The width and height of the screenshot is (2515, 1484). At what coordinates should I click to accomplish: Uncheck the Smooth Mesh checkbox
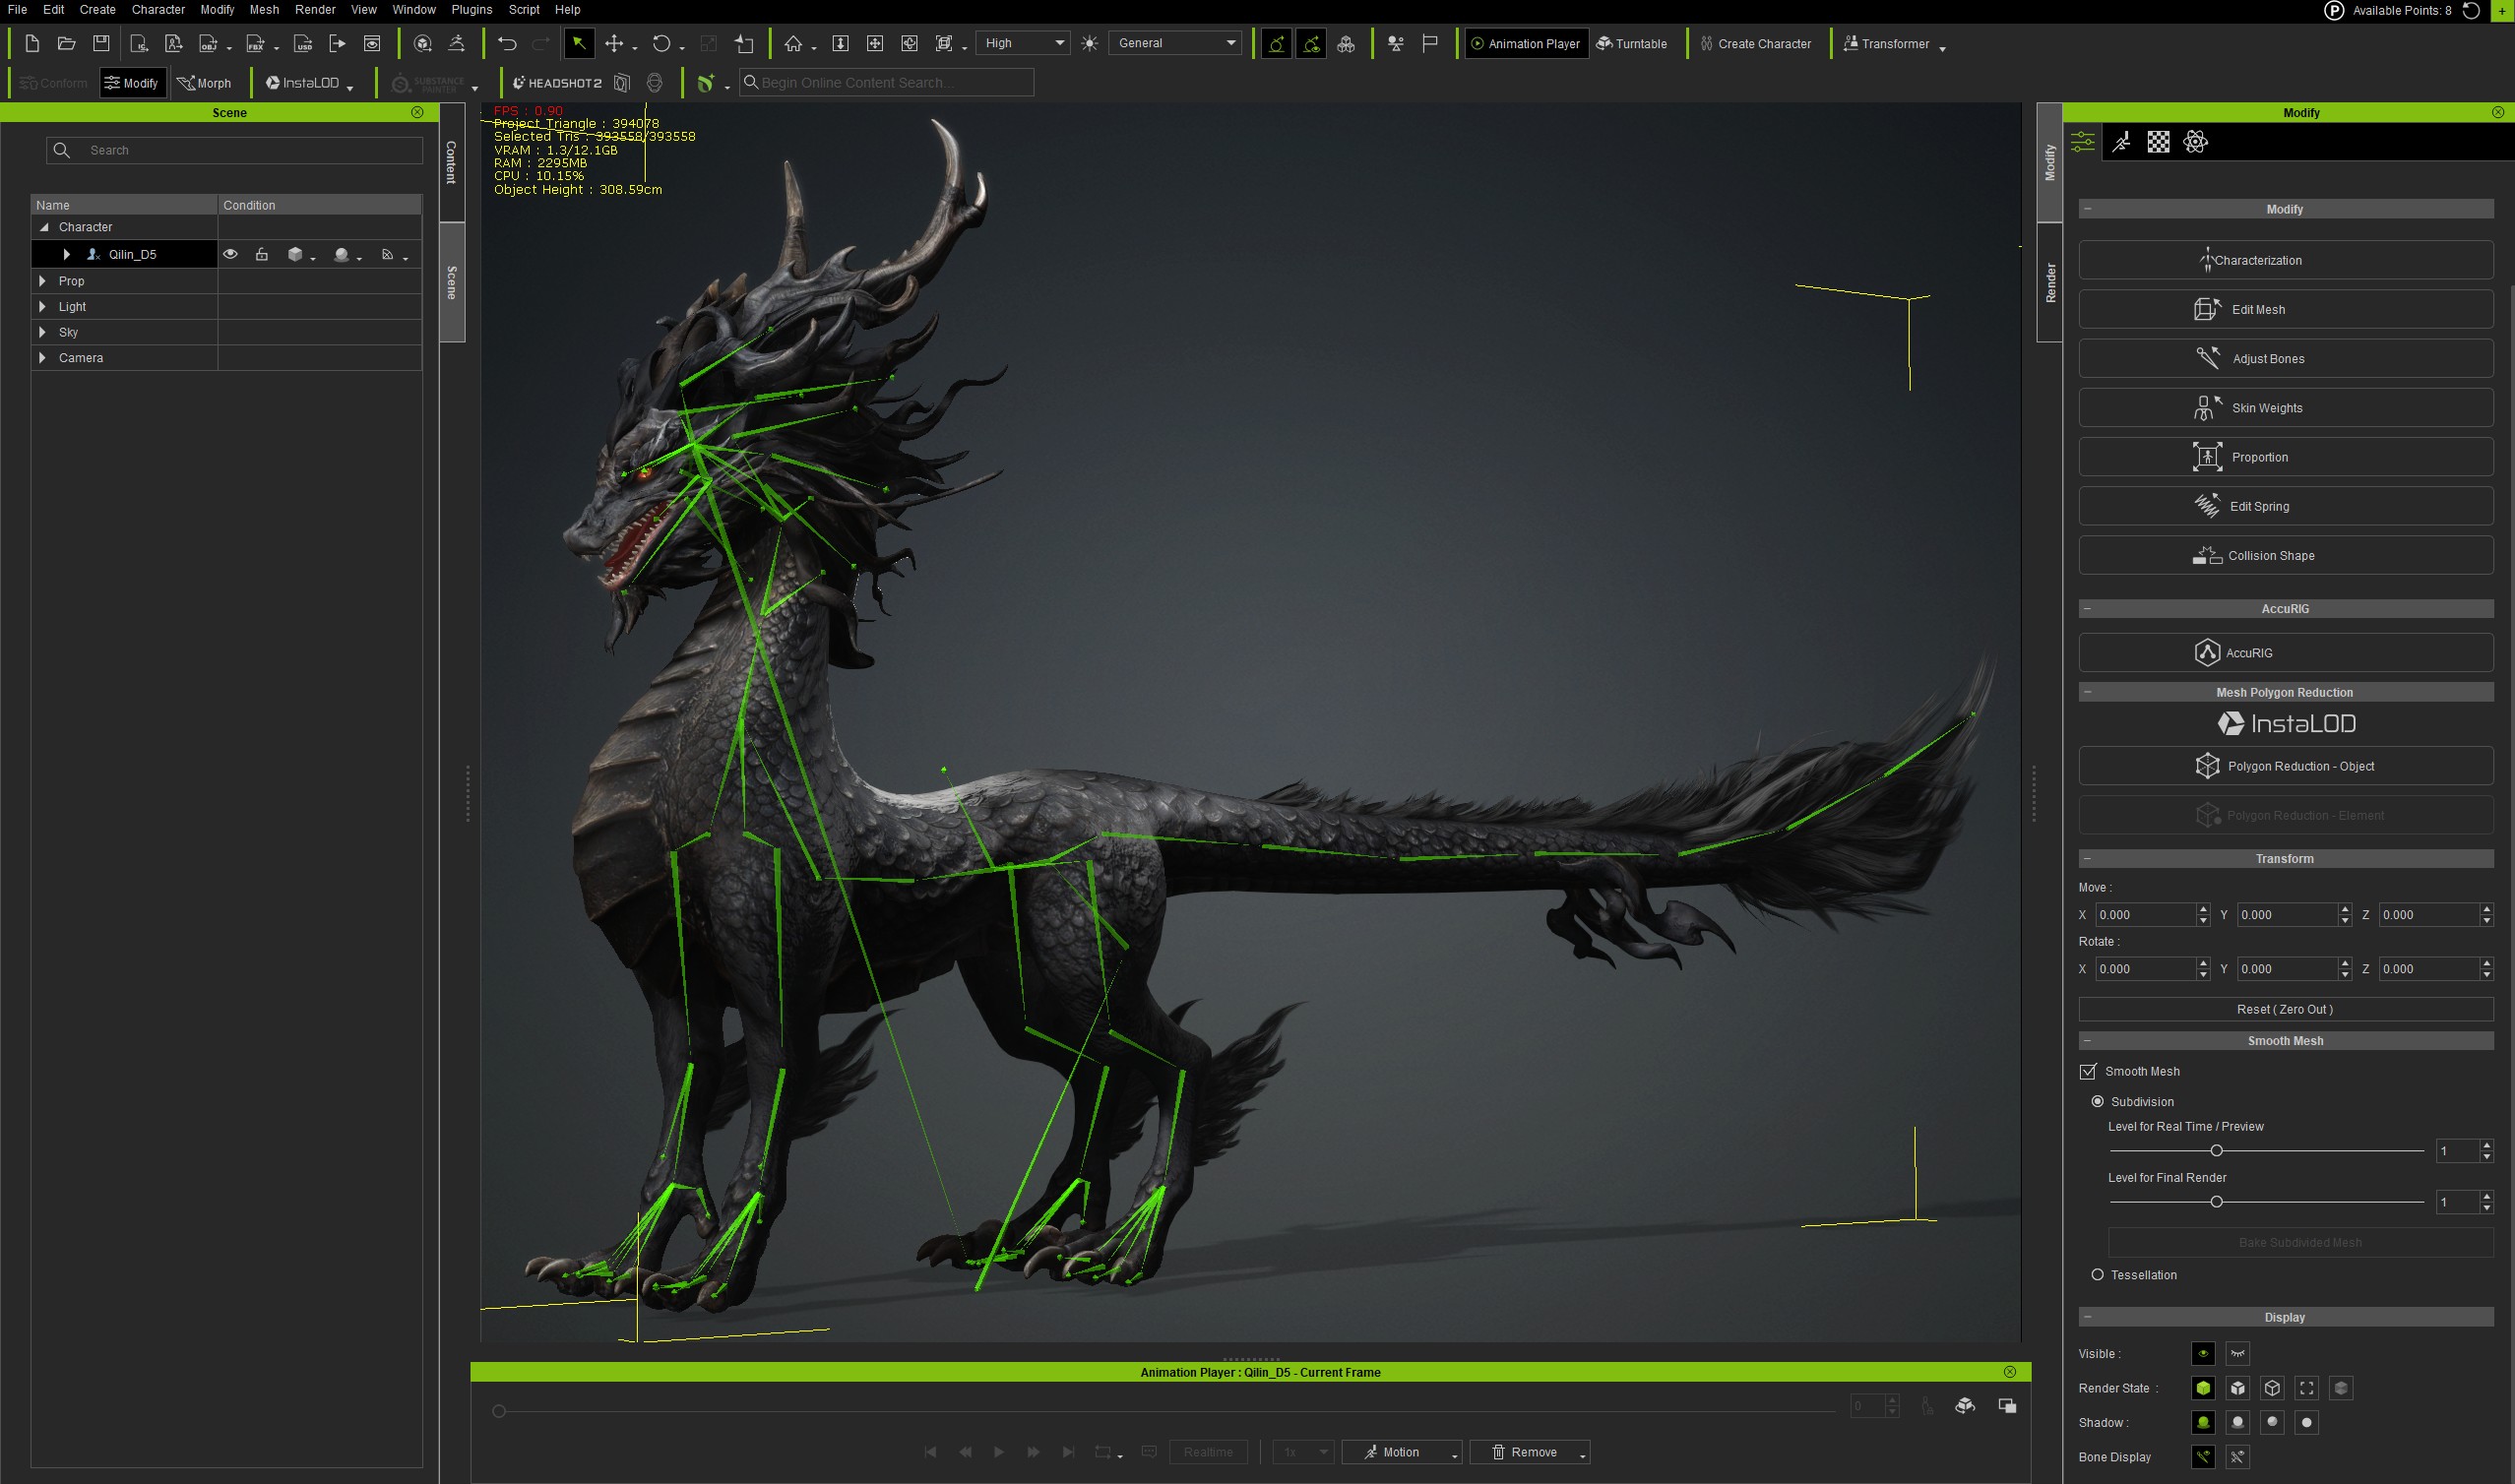[x=2088, y=1071]
